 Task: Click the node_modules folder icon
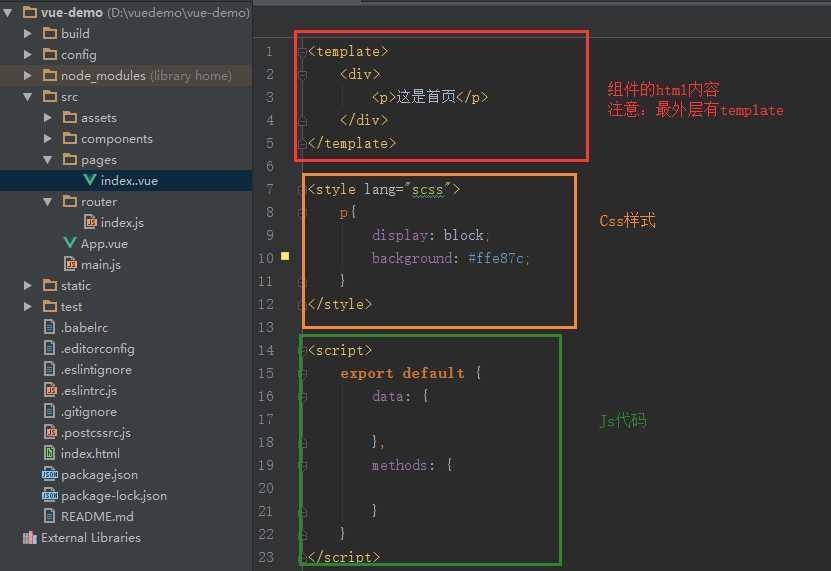coord(50,75)
